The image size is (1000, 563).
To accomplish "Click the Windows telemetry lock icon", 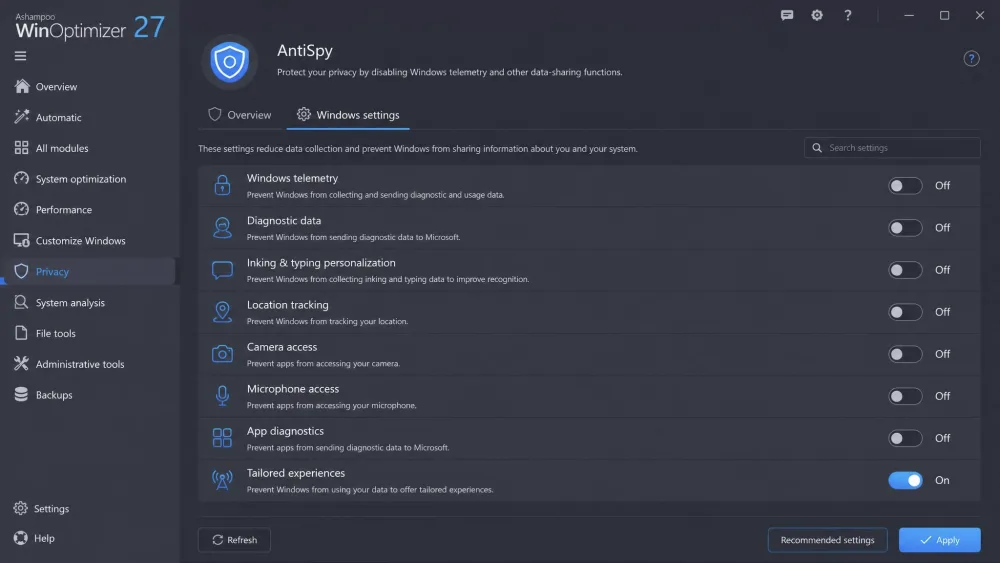I will coord(222,186).
